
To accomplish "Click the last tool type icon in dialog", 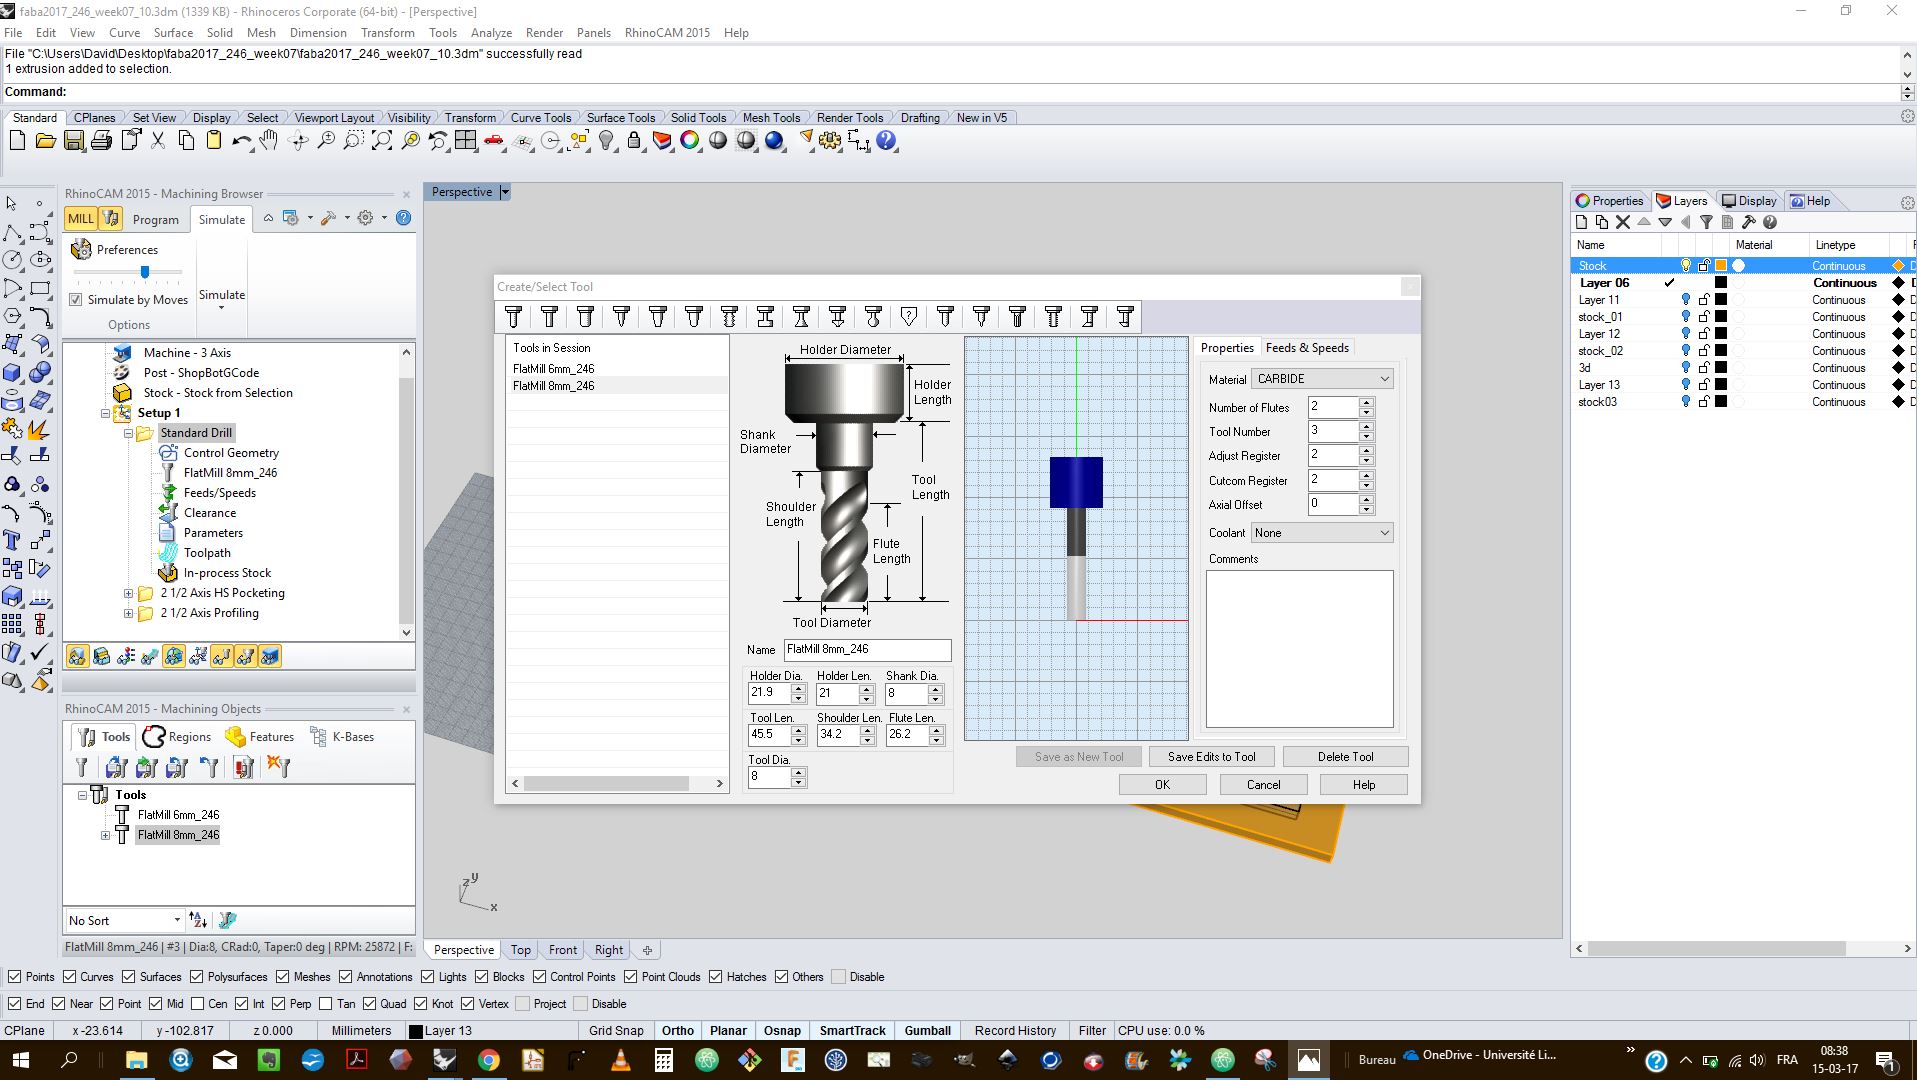I will point(1125,317).
